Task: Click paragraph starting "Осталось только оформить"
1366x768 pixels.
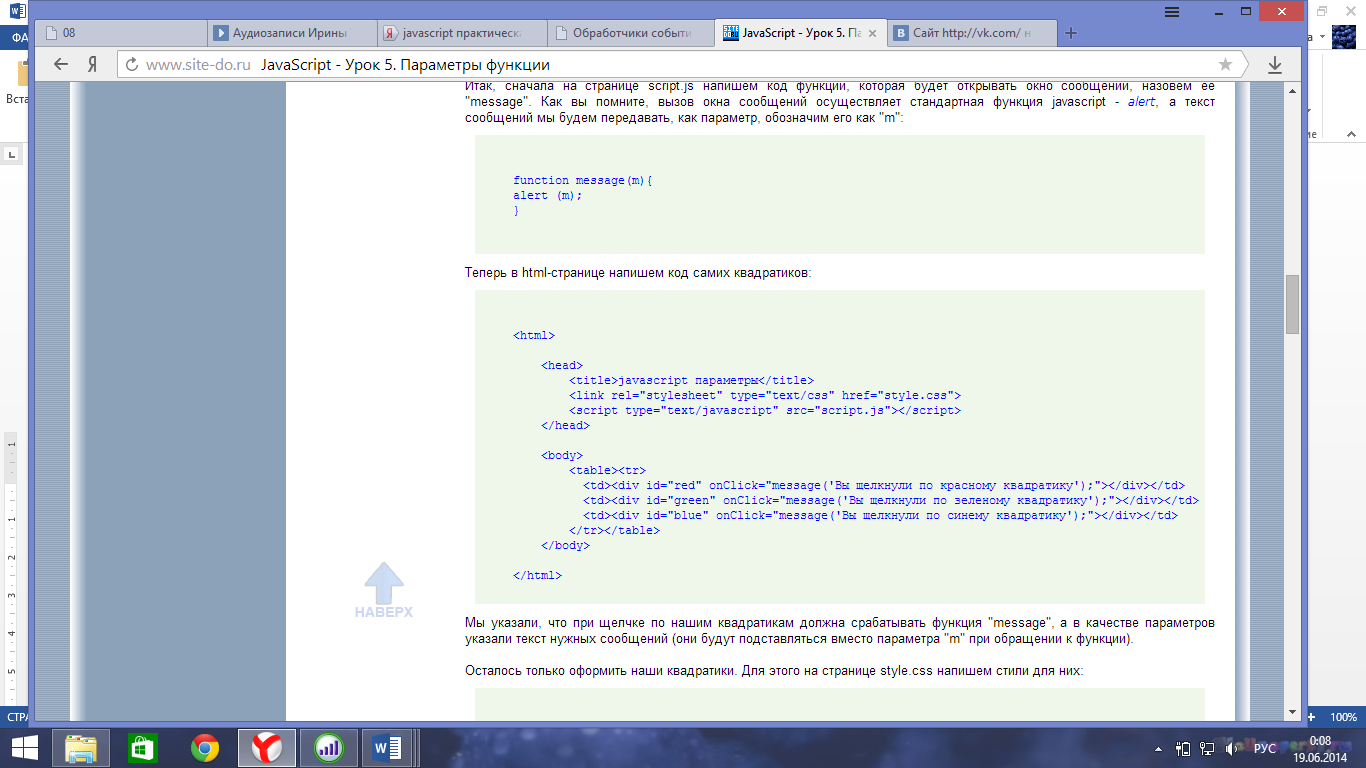Action: [774, 671]
